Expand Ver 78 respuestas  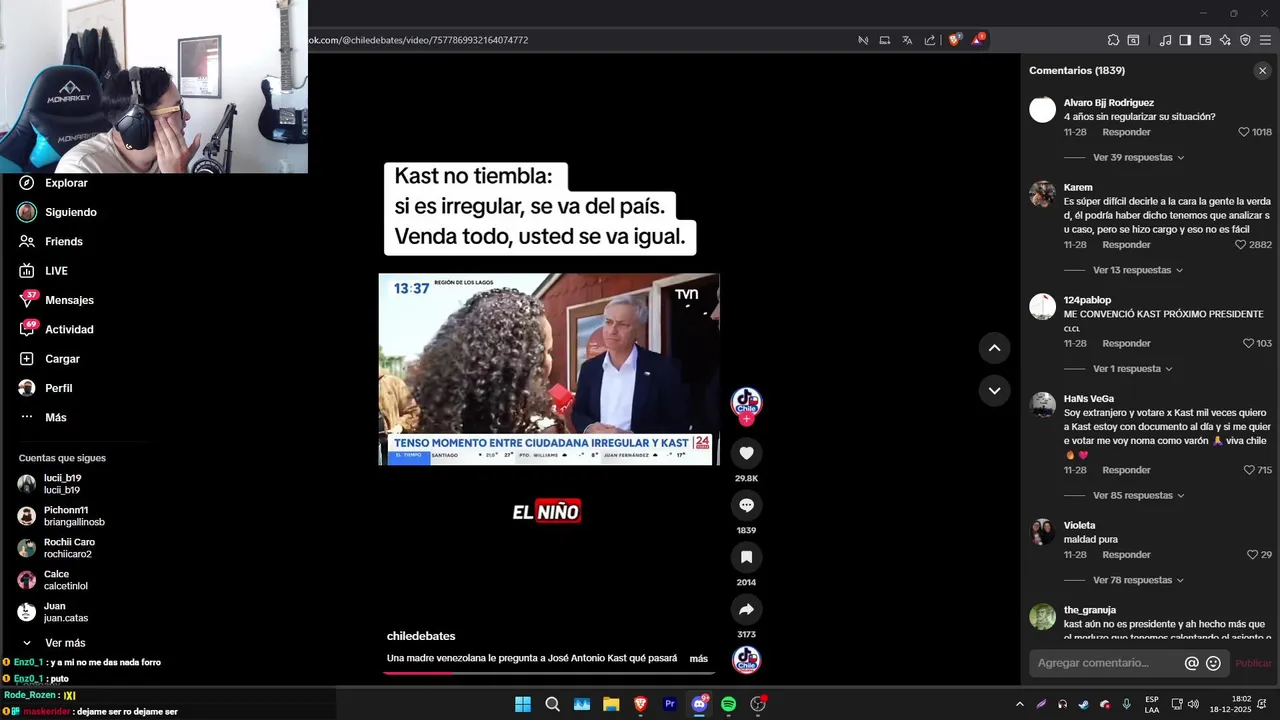coord(1138,580)
